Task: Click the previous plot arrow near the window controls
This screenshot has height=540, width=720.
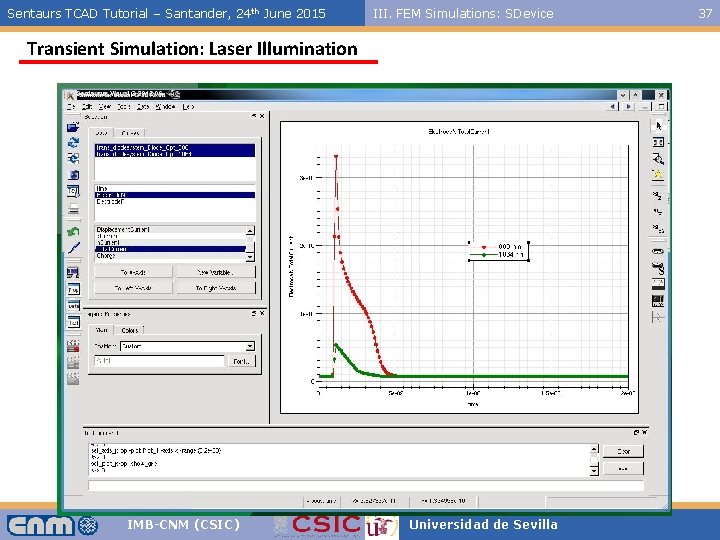Action: [613, 107]
